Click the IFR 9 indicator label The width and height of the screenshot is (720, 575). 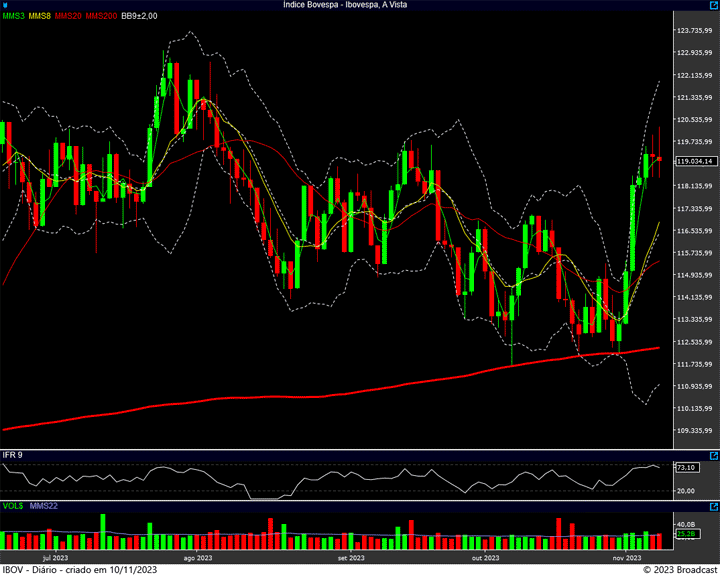pos(13,455)
